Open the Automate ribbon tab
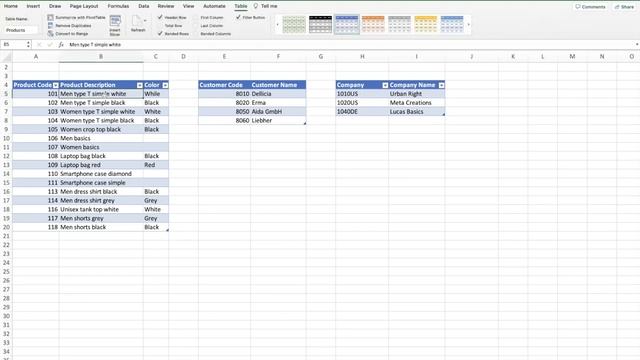The height and width of the screenshot is (360, 640). click(214, 6)
